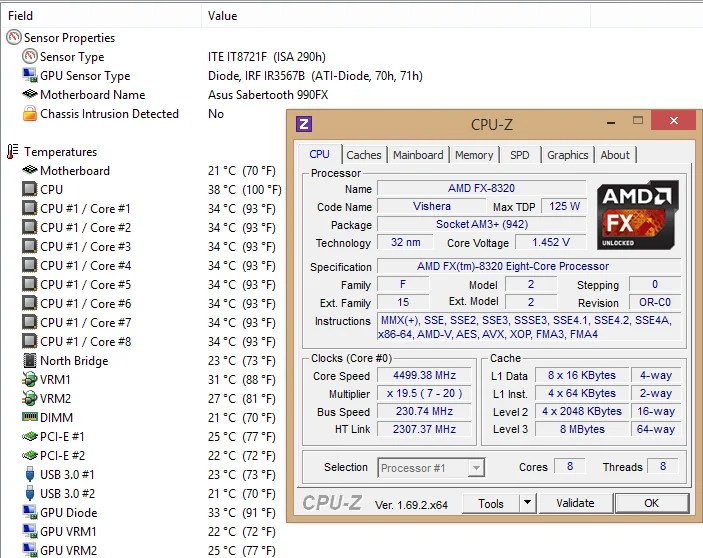Switch to the Caches tab
The width and height of the screenshot is (703, 558).
(364, 155)
